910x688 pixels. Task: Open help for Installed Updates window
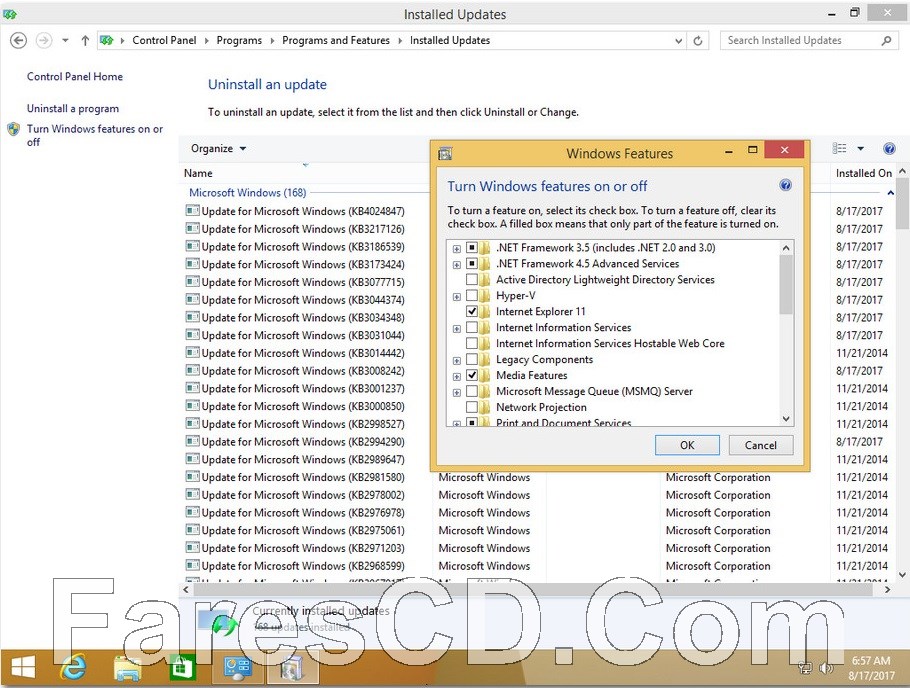point(889,149)
